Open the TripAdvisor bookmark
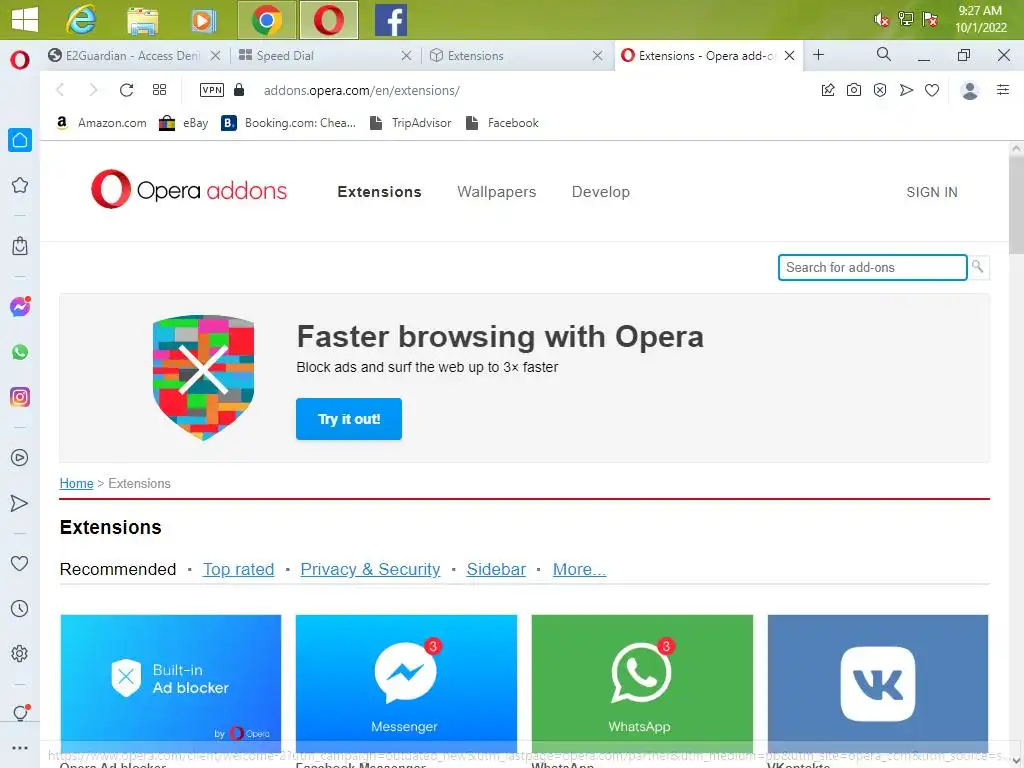Viewport: 1024px width, 768px height. click(x=410, y=123)
